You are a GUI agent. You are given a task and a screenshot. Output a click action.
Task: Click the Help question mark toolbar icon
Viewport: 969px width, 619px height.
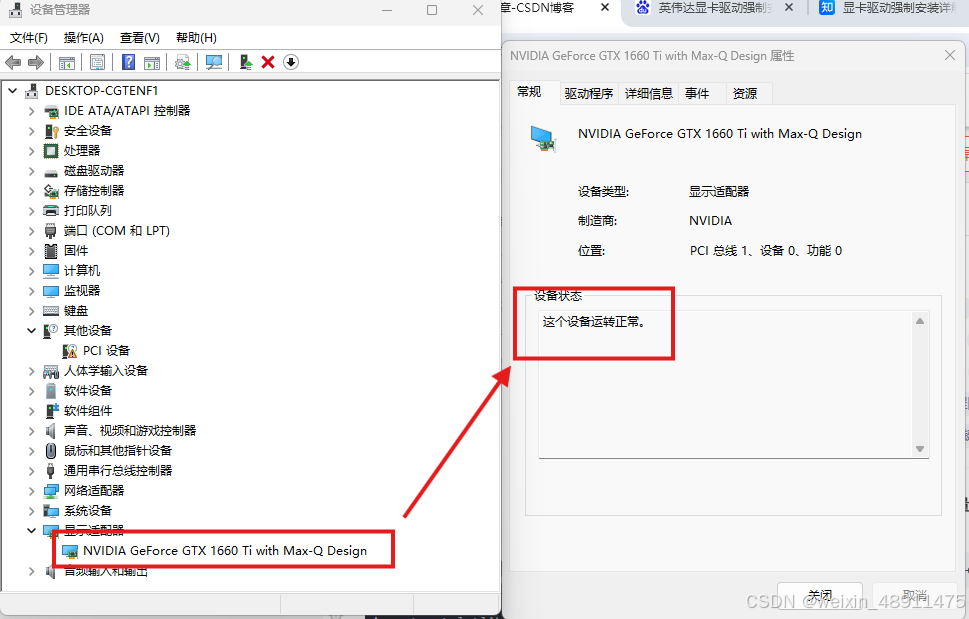[129, 62]
